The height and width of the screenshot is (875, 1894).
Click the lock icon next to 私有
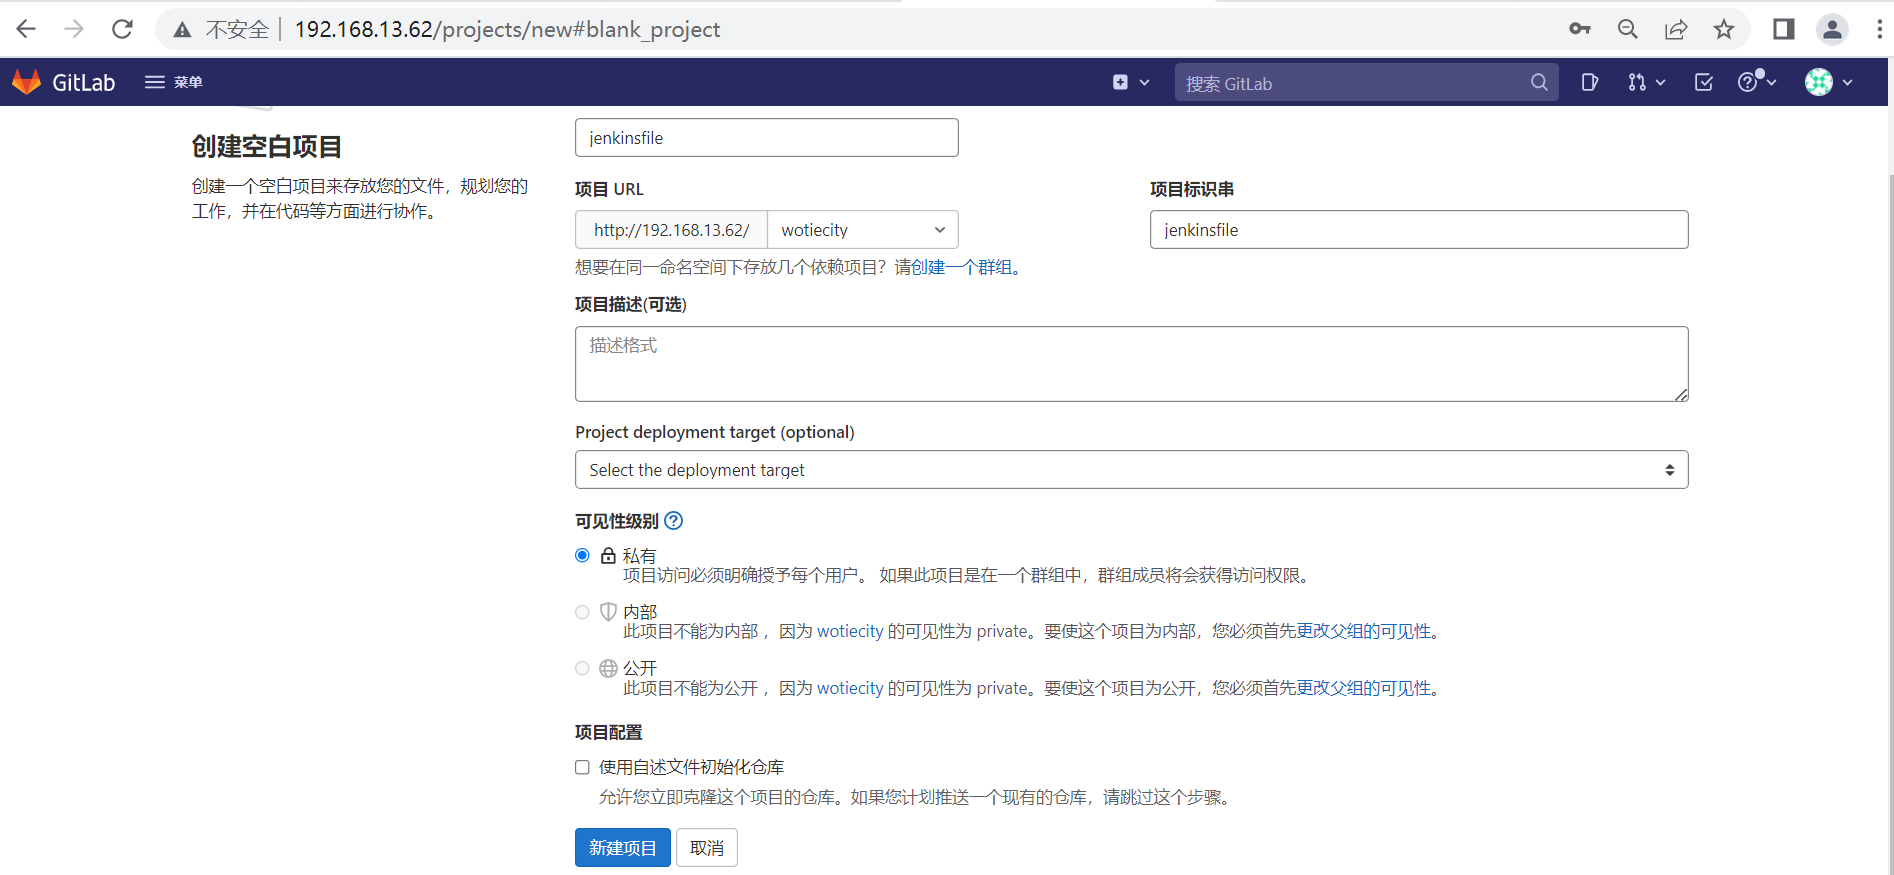coord(608,555)
